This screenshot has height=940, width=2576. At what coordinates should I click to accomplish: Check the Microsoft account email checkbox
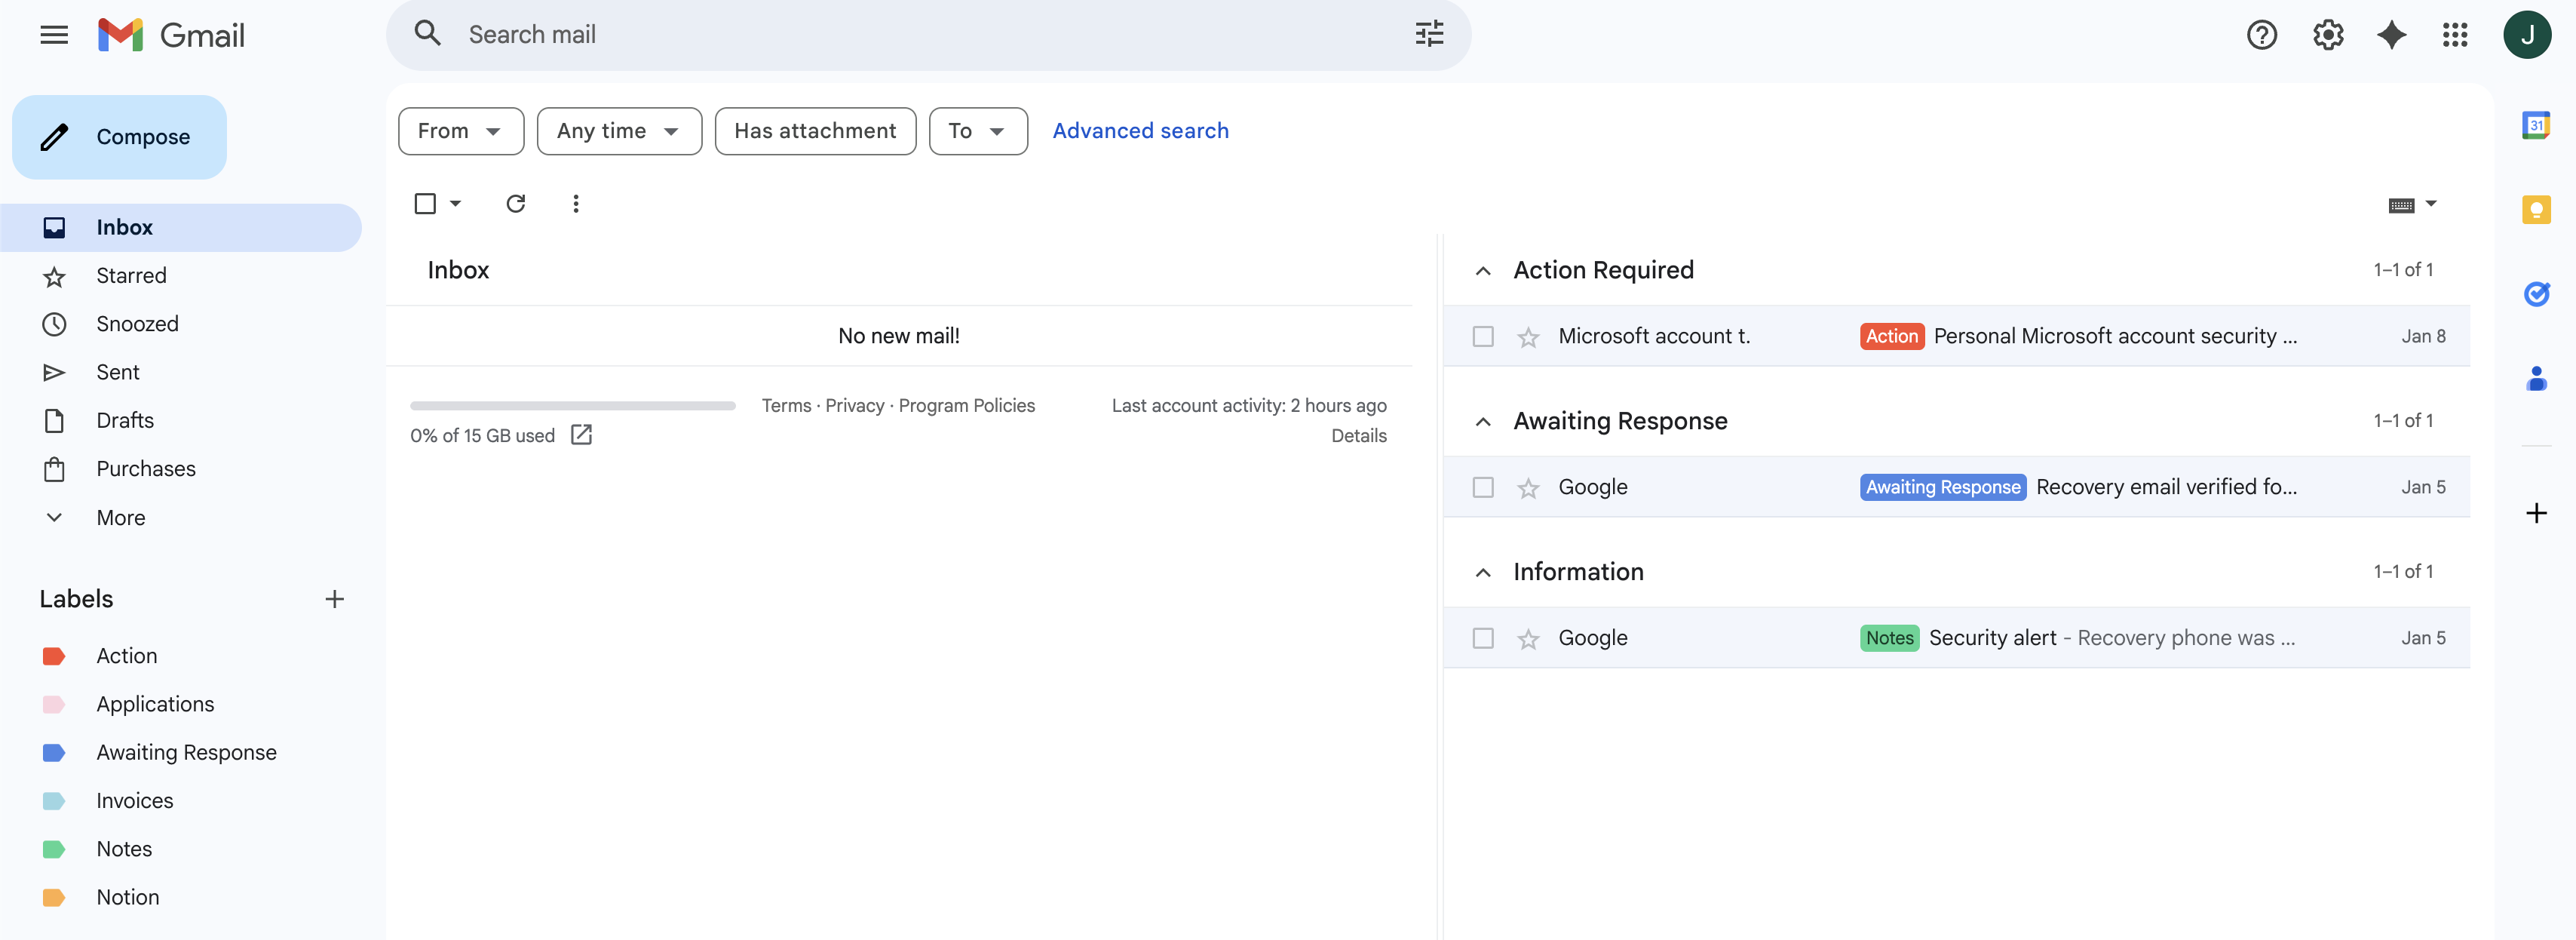pyautogui.click(x=1482, y=337)
